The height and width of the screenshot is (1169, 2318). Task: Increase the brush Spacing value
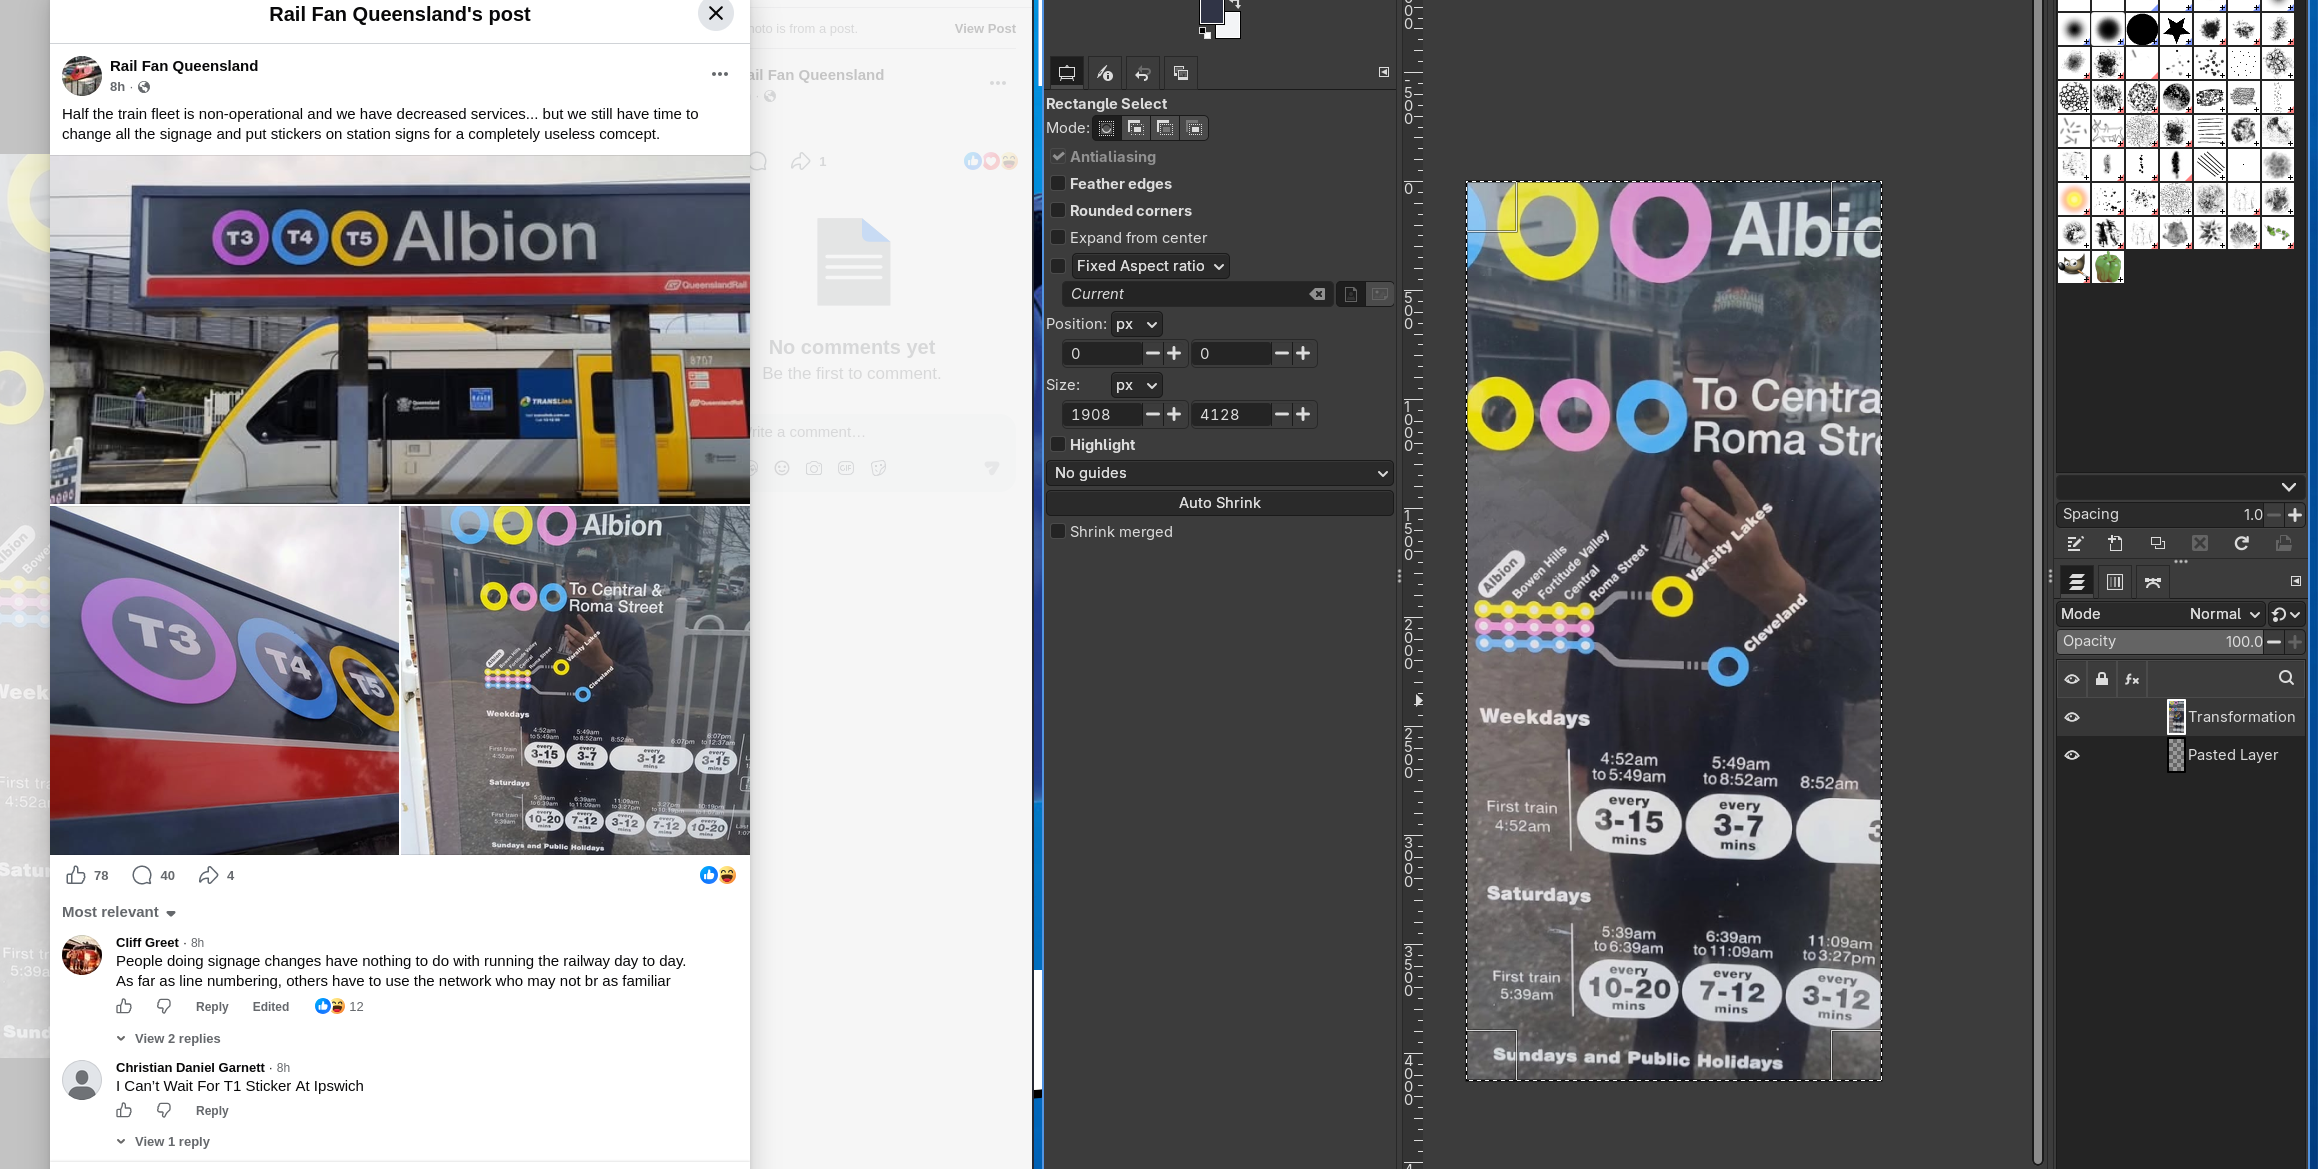[2295, 514]
